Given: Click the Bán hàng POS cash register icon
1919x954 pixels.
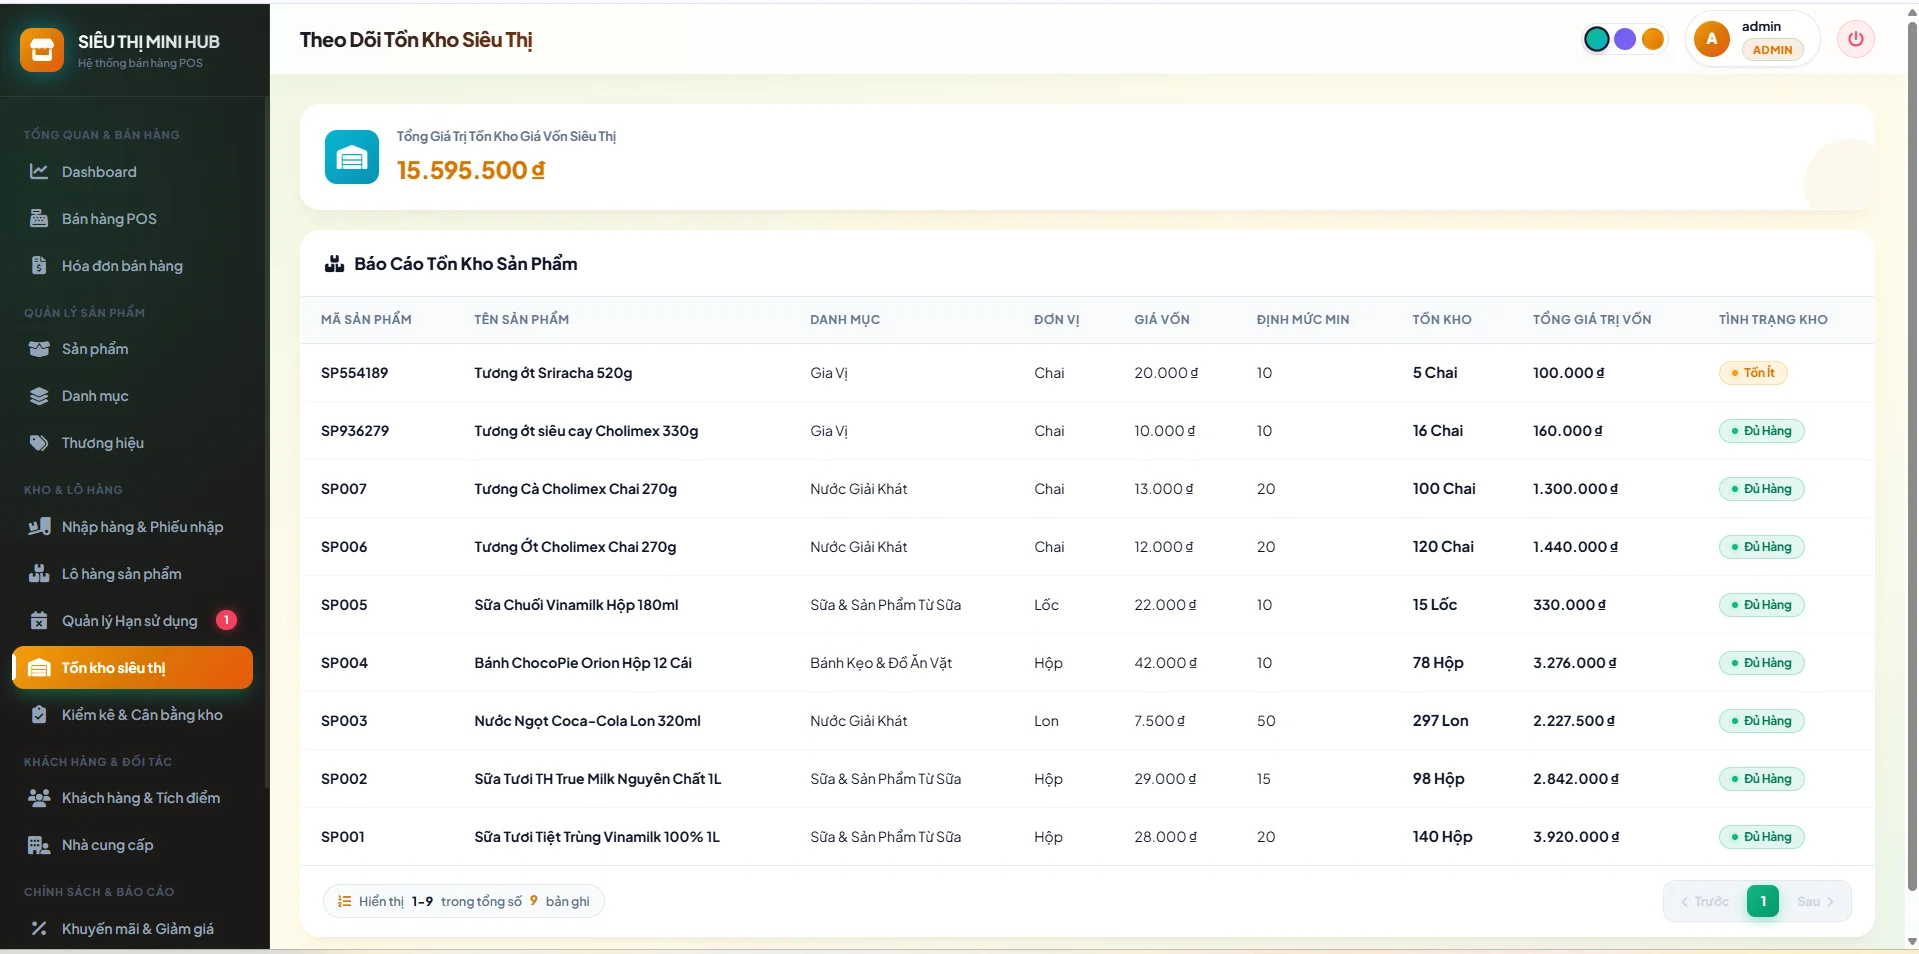Looking at the screenshot, I should pos(39,219).
